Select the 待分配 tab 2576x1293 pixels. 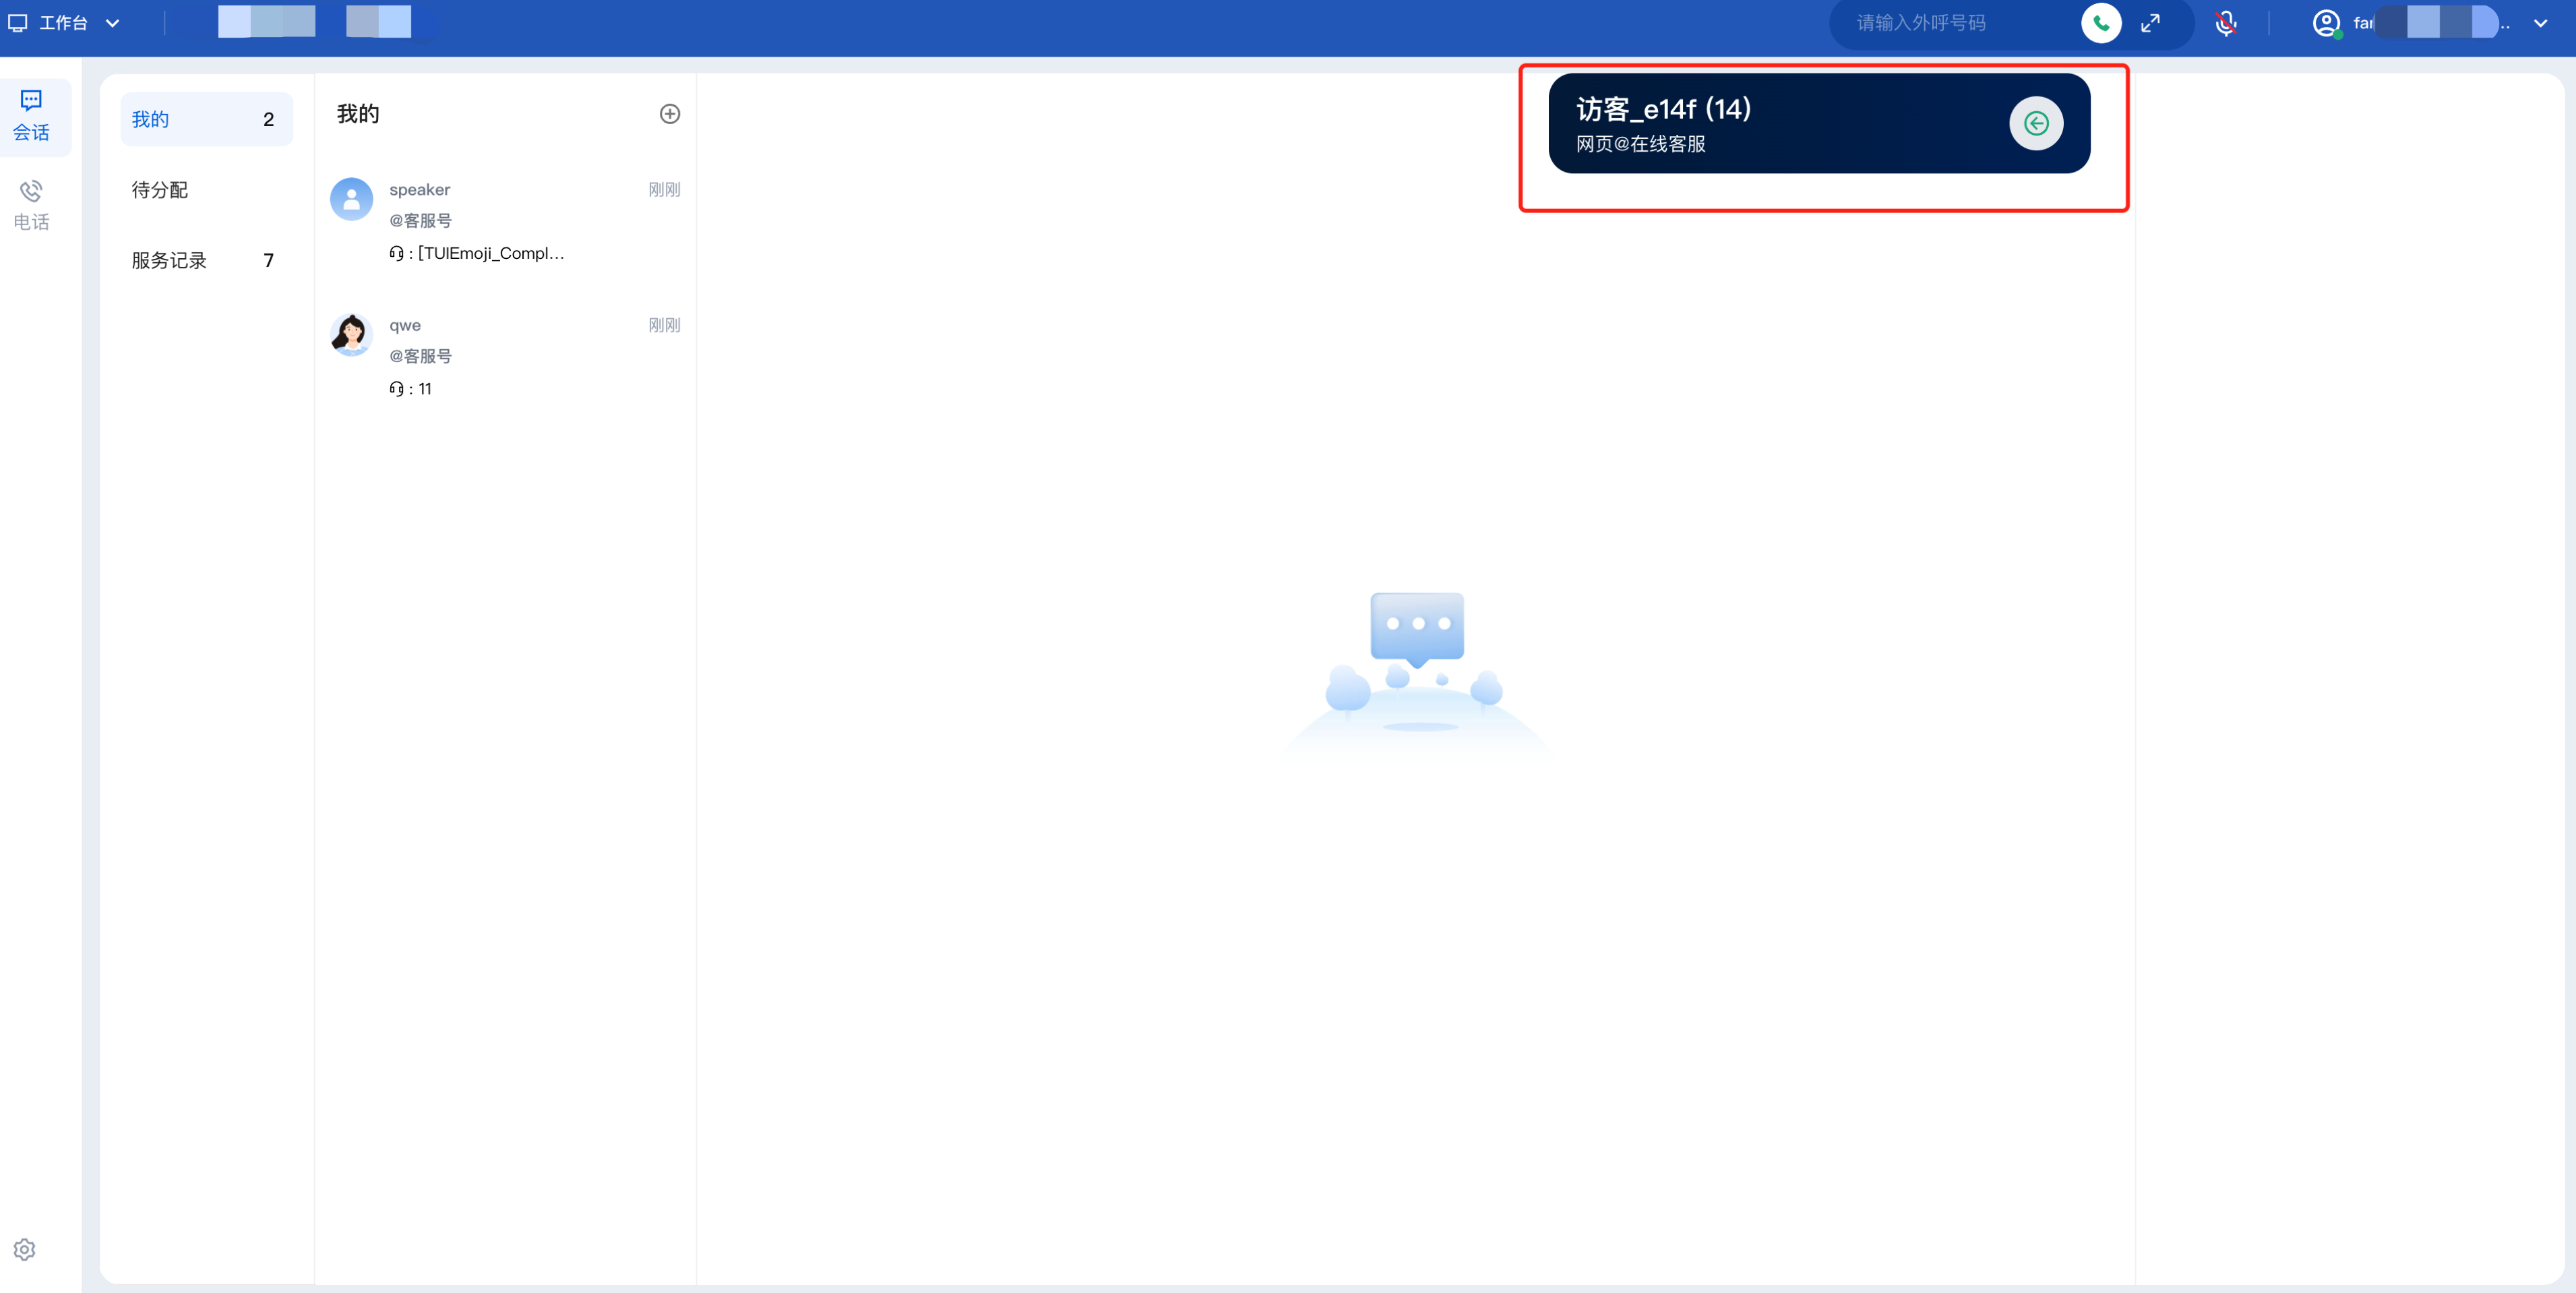(x=160, y=190)
